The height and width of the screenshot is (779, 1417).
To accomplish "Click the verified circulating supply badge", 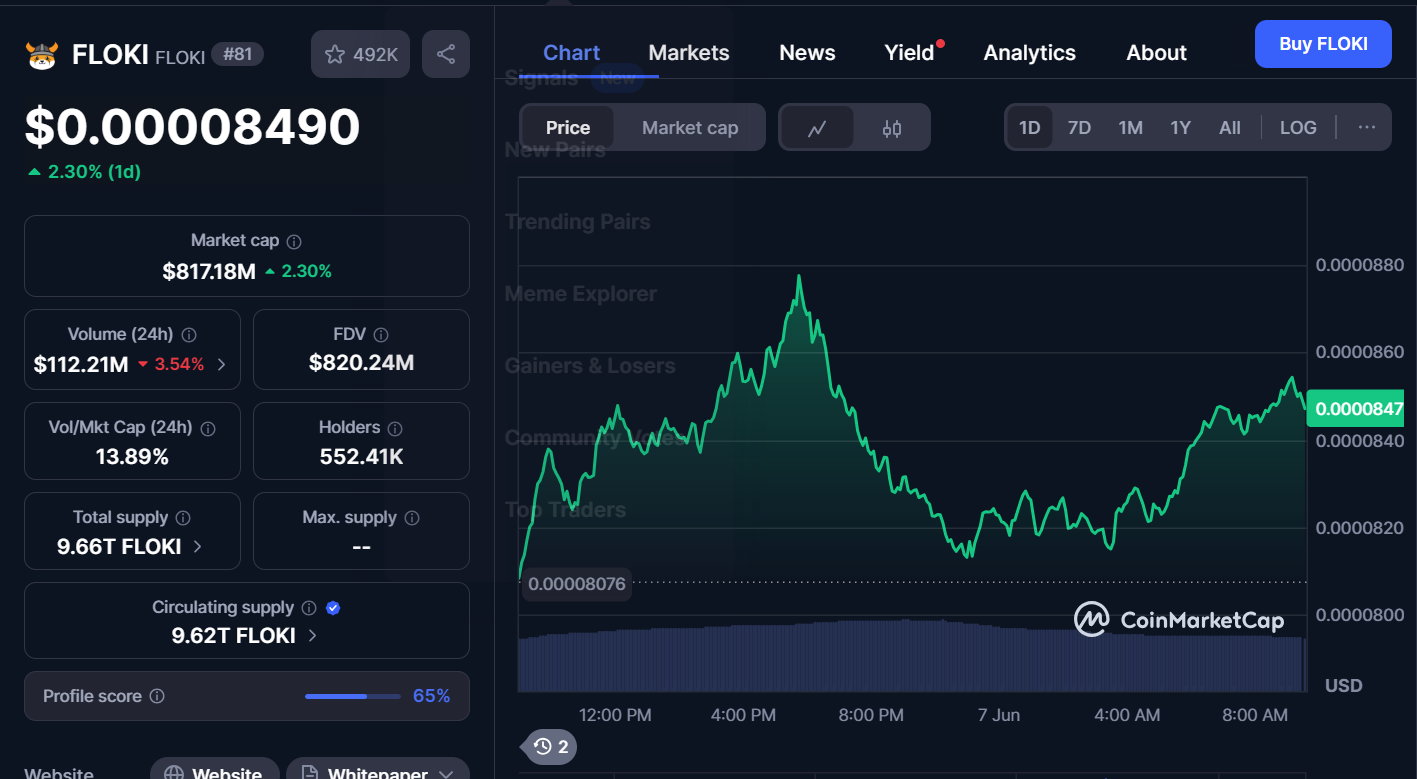I will 333,608.
